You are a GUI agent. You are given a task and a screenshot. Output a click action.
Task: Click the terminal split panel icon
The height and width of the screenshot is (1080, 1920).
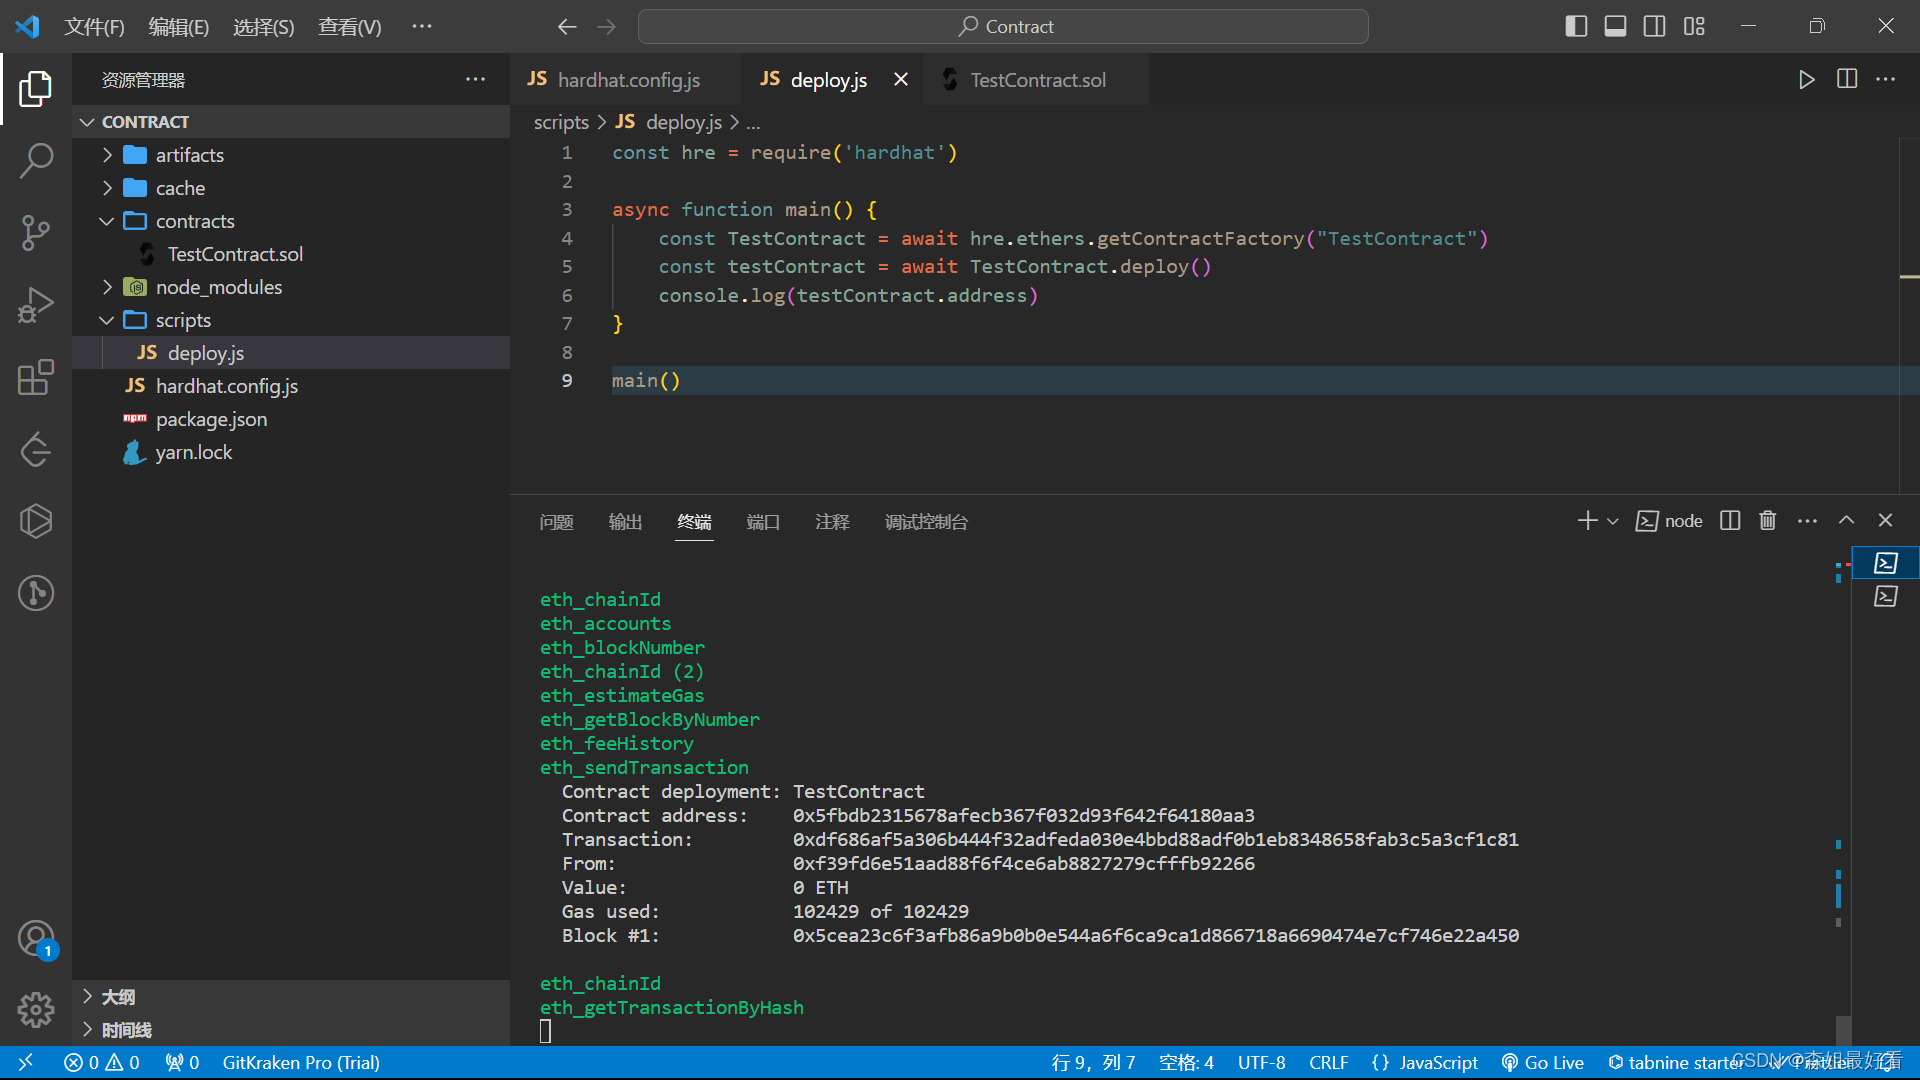coord(1729,520)
